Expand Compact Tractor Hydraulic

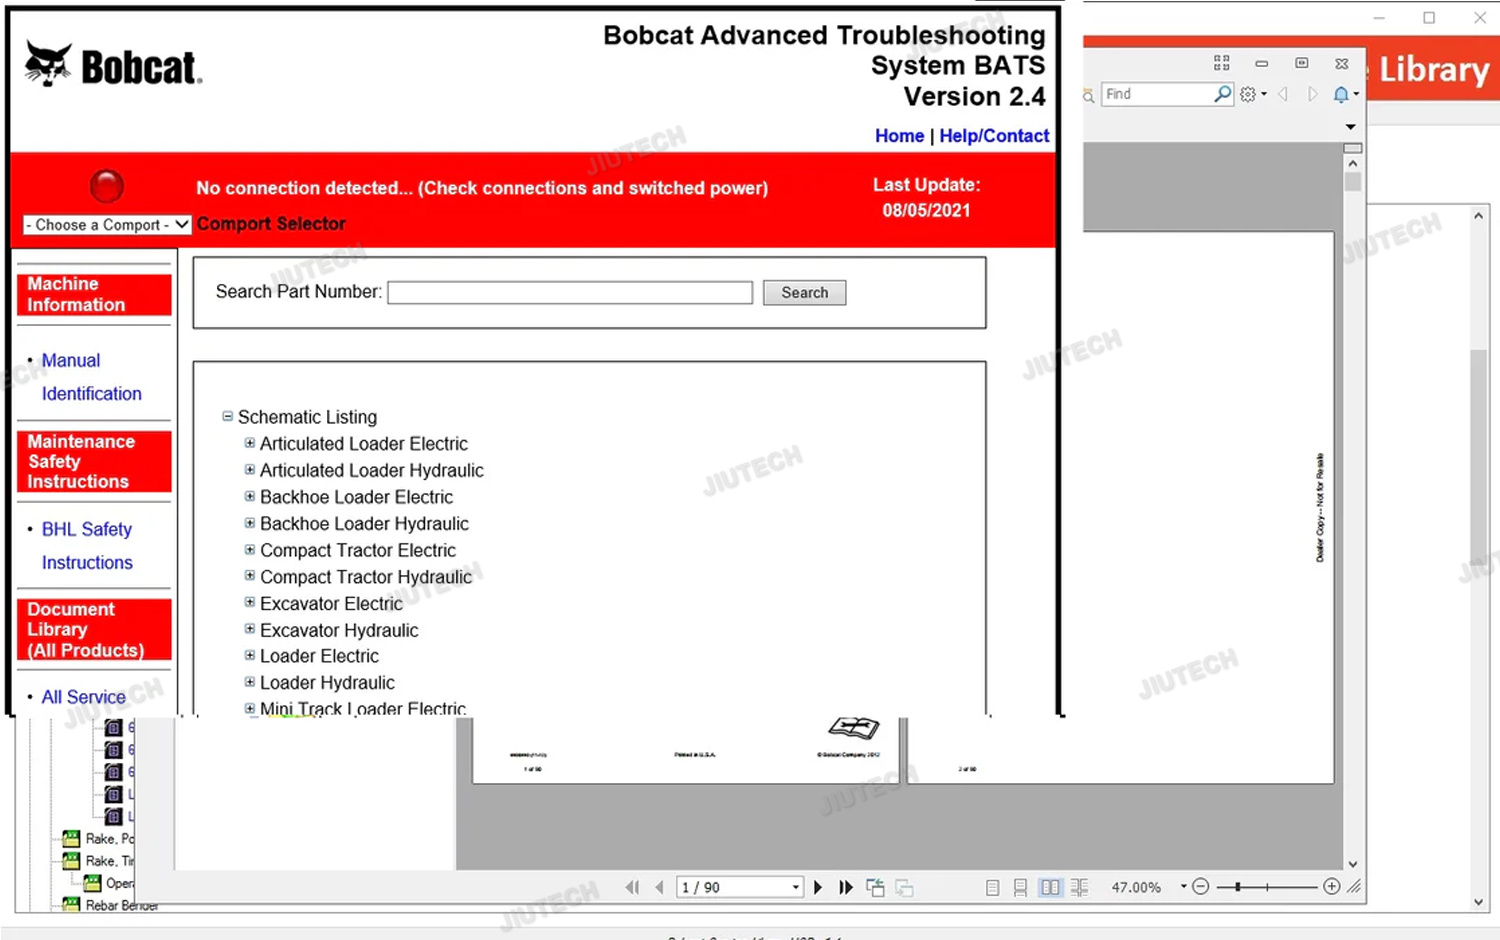click(250, 576)
